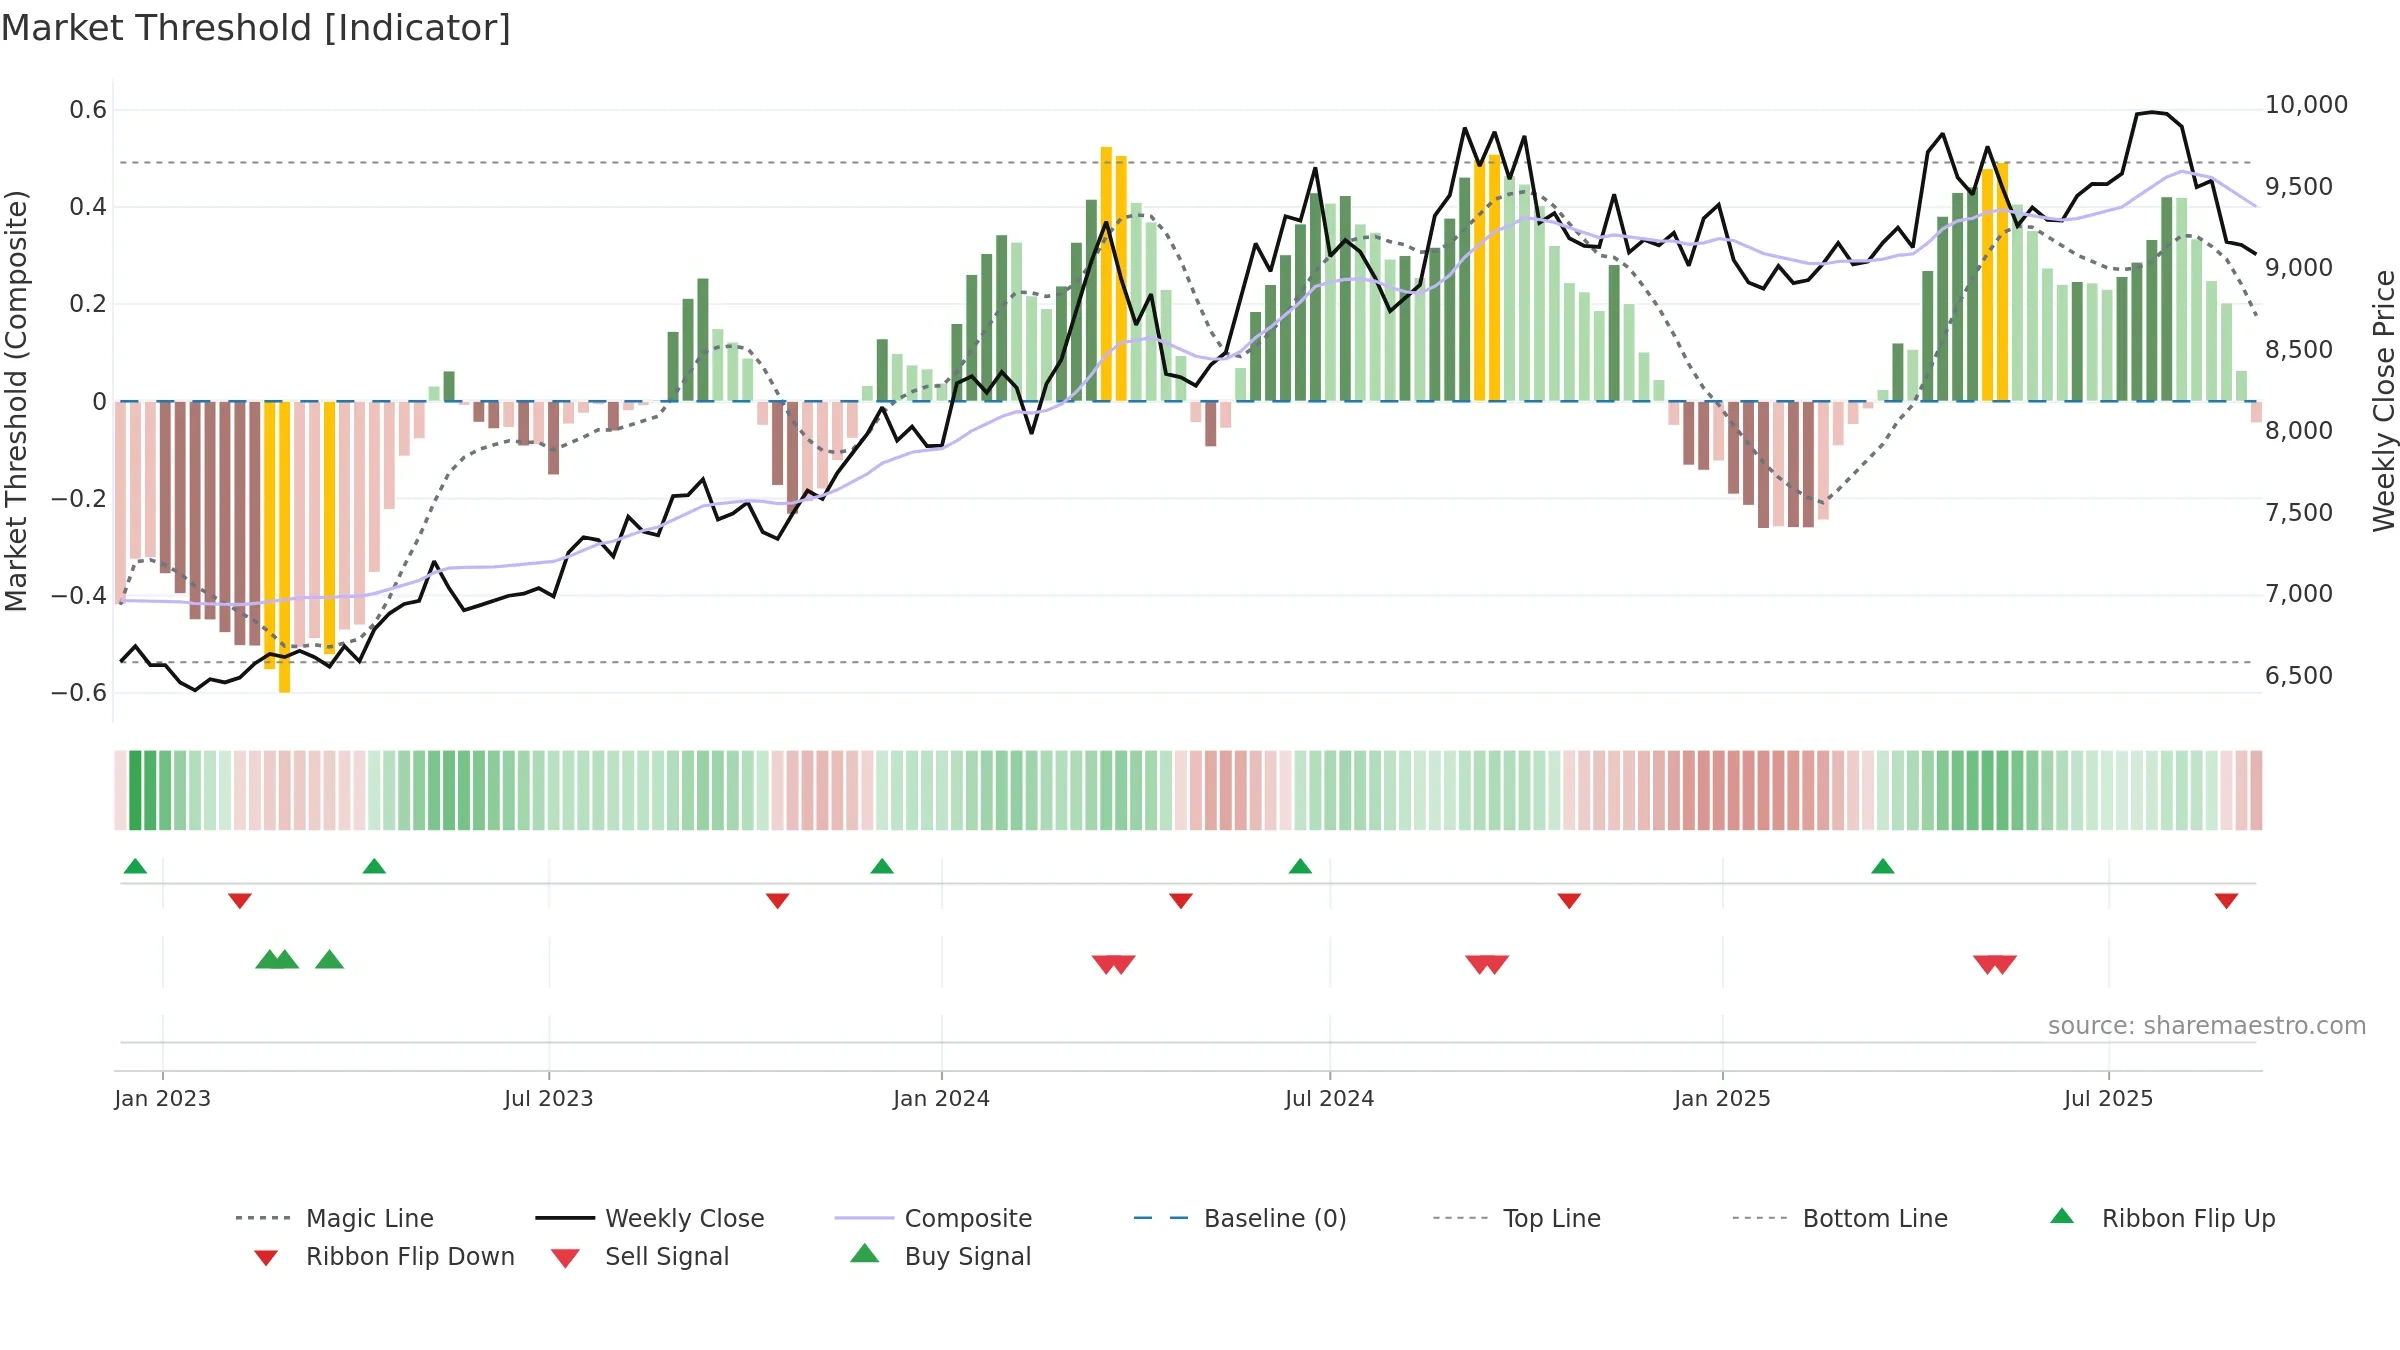2400x1350 pixels.
Task: Click the Jan 2025 x-axis label
Action: pos(1722,1098)
